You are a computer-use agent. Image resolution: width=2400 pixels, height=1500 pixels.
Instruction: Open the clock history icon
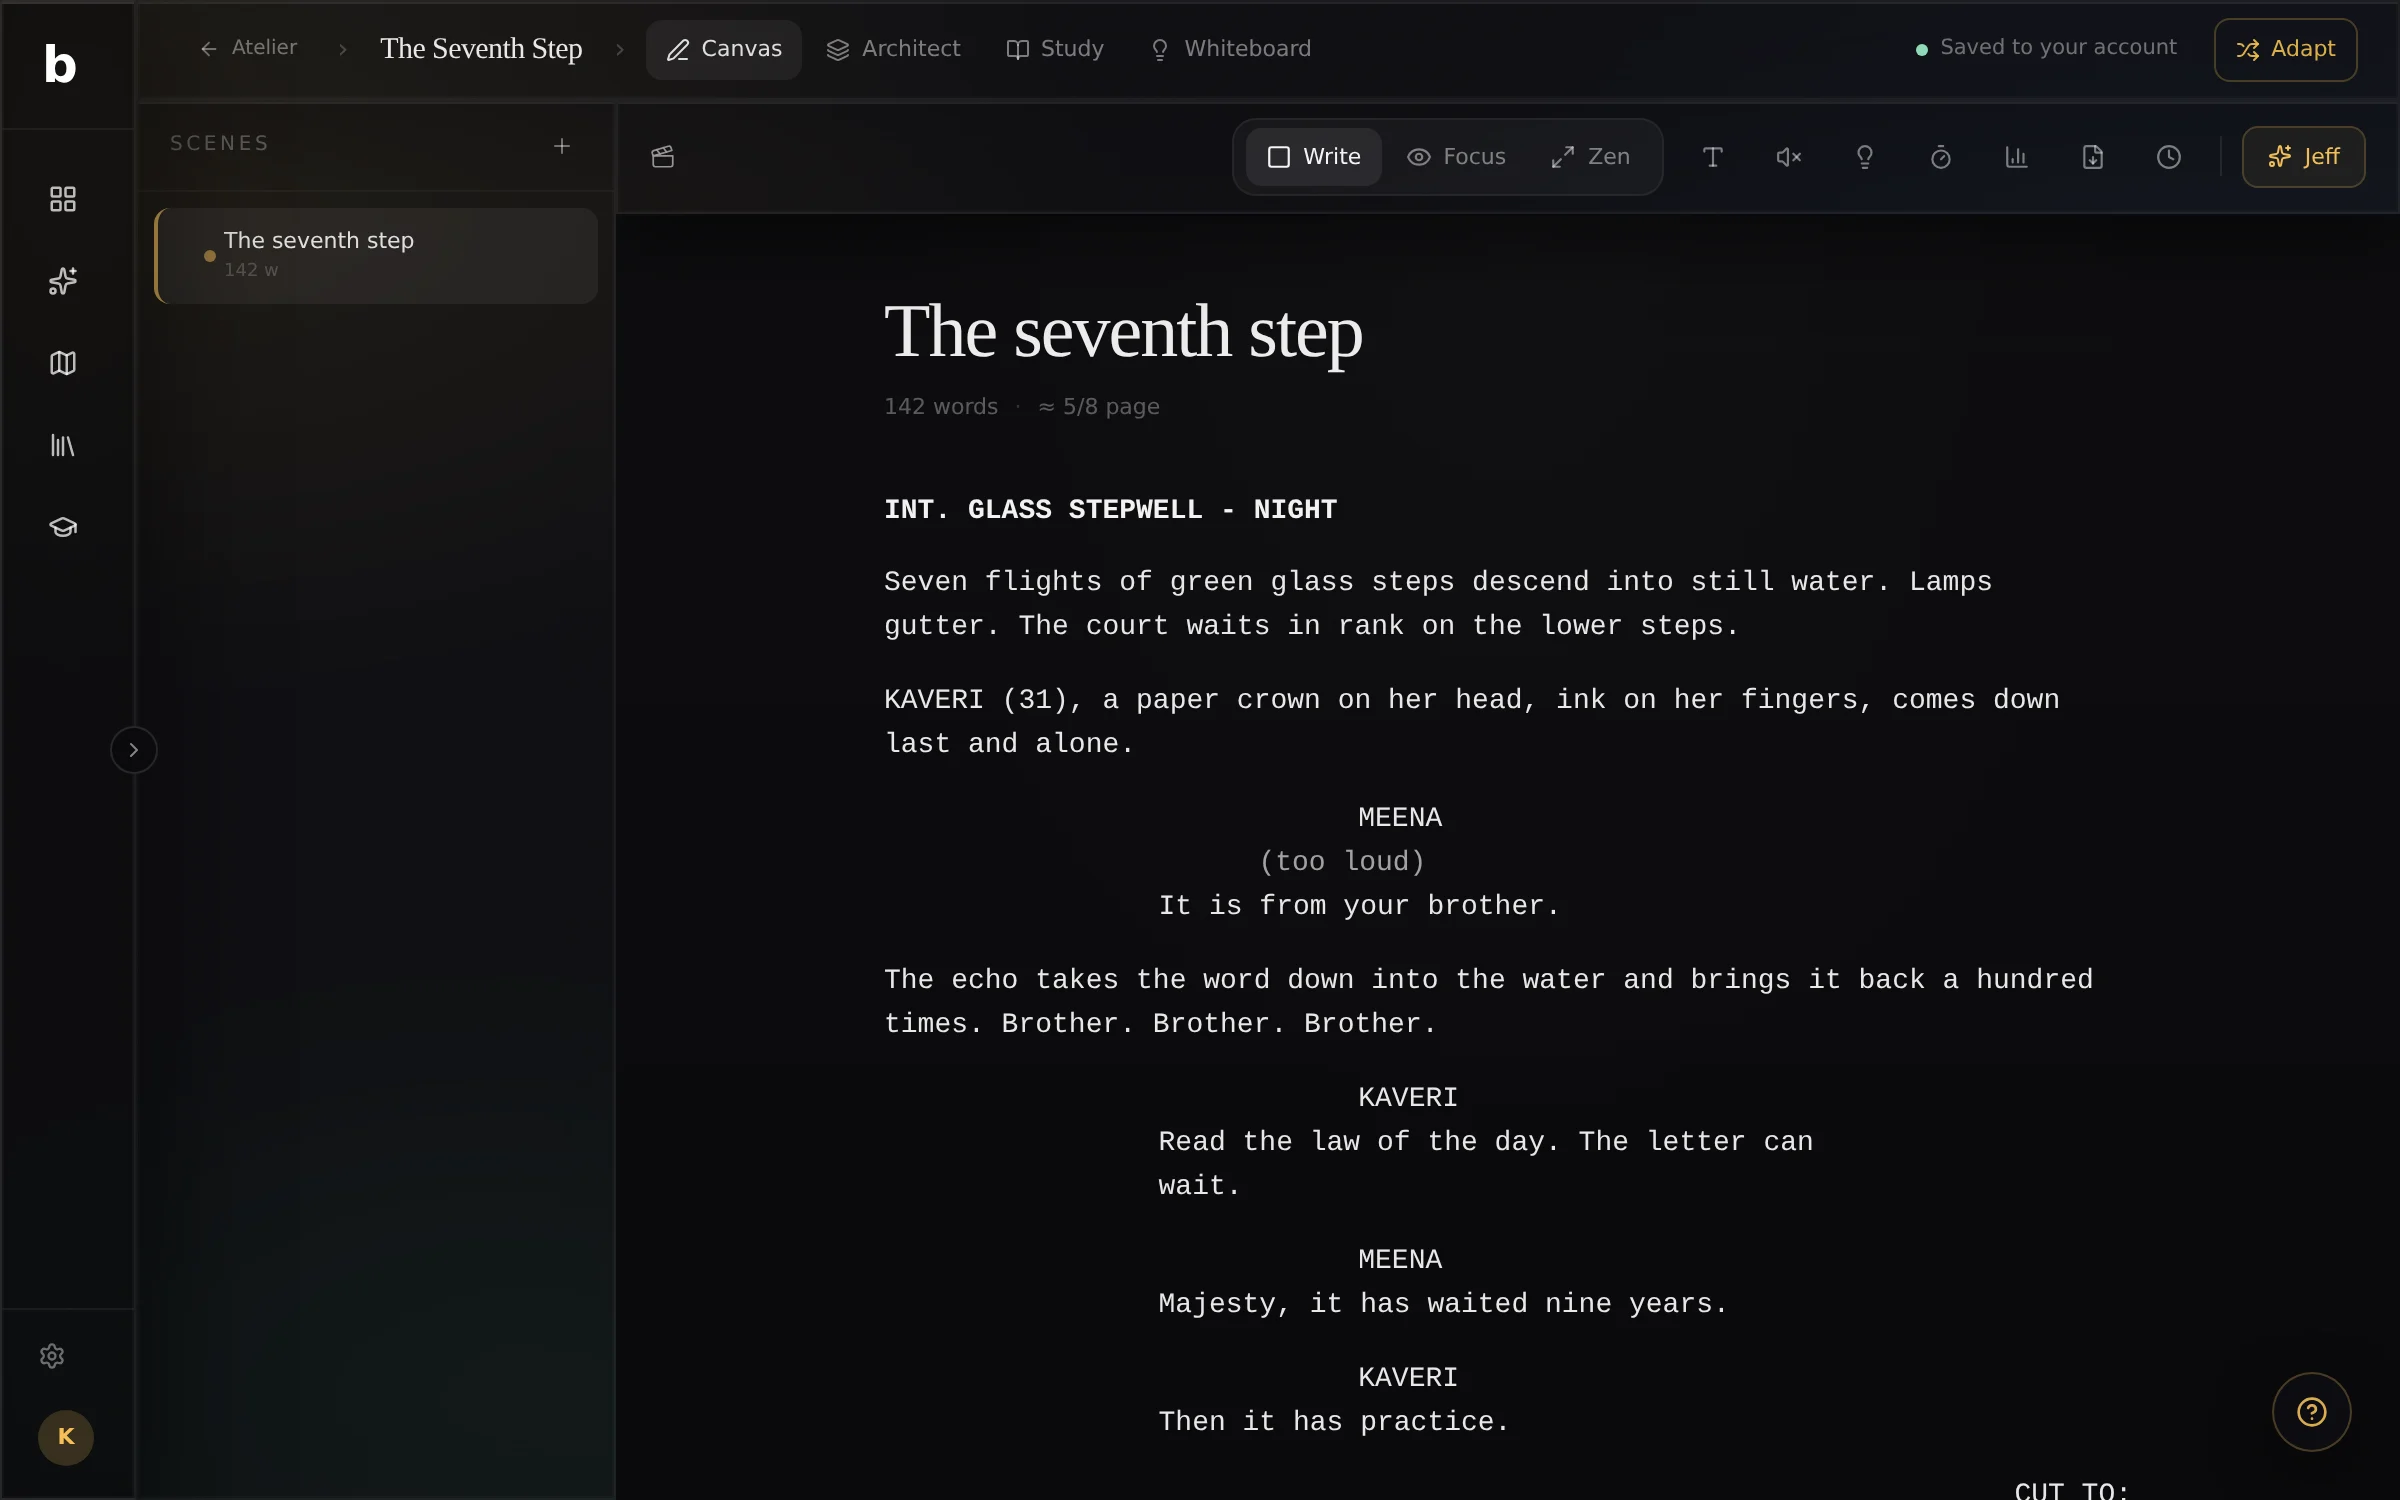point(2168,157)
